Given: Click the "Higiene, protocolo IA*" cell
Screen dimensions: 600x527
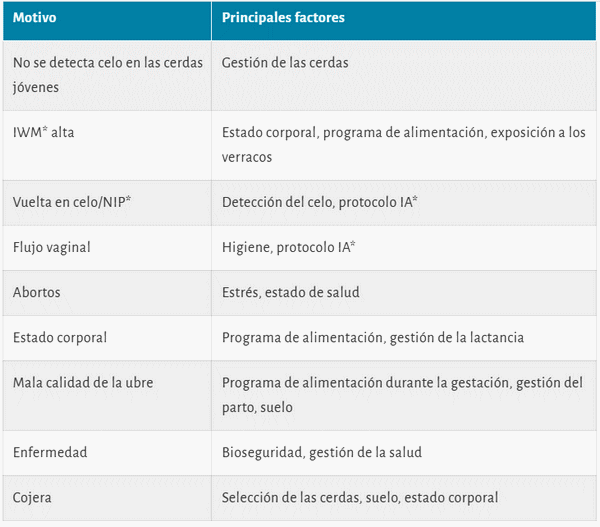Looking at the screenshot, I should [289, 246].
